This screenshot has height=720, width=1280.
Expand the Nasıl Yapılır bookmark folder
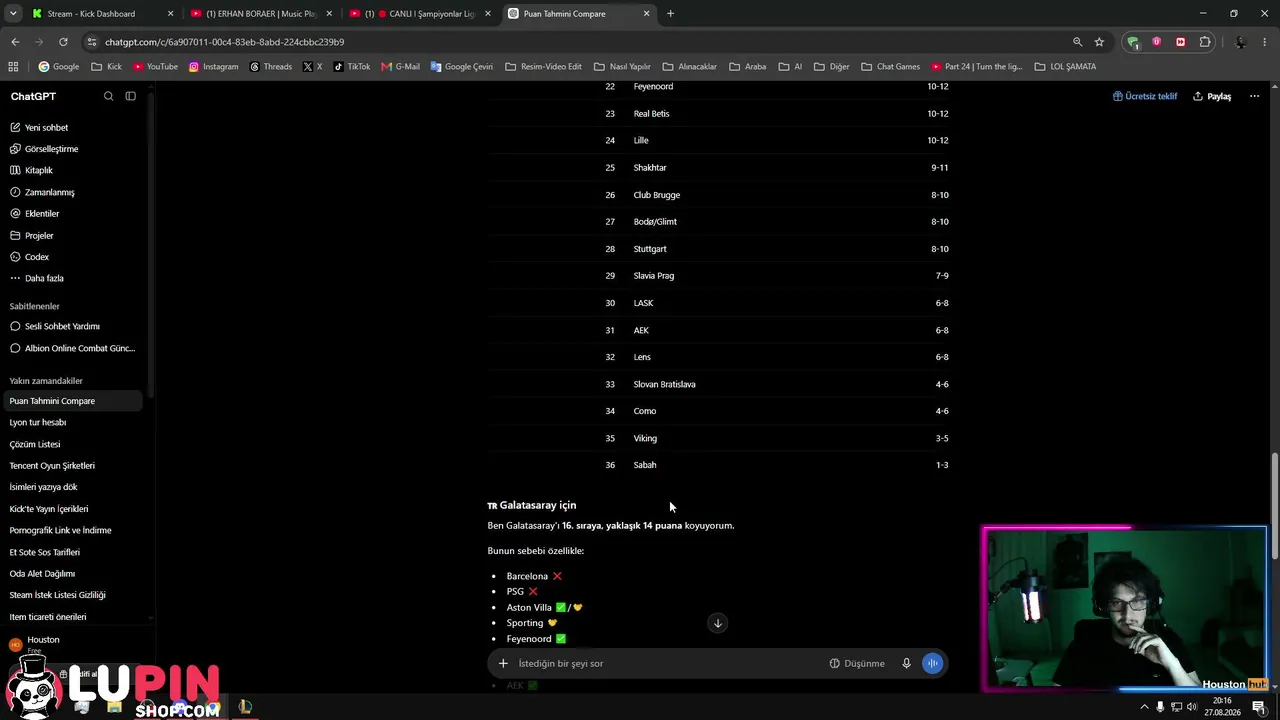[x=622, y=67]
